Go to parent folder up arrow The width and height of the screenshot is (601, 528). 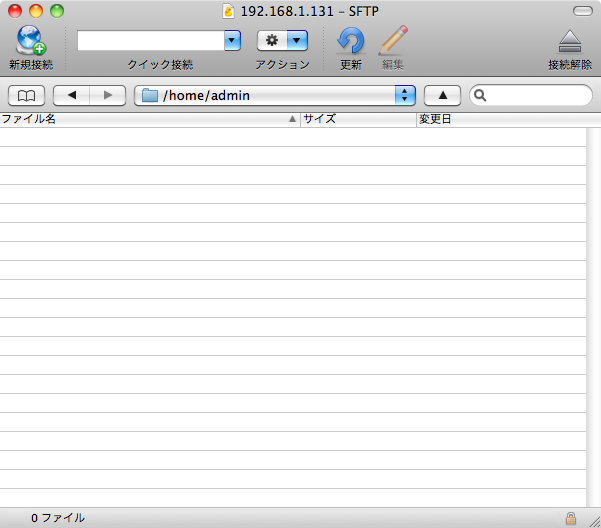pyautogui.click(x=443, y=95)
